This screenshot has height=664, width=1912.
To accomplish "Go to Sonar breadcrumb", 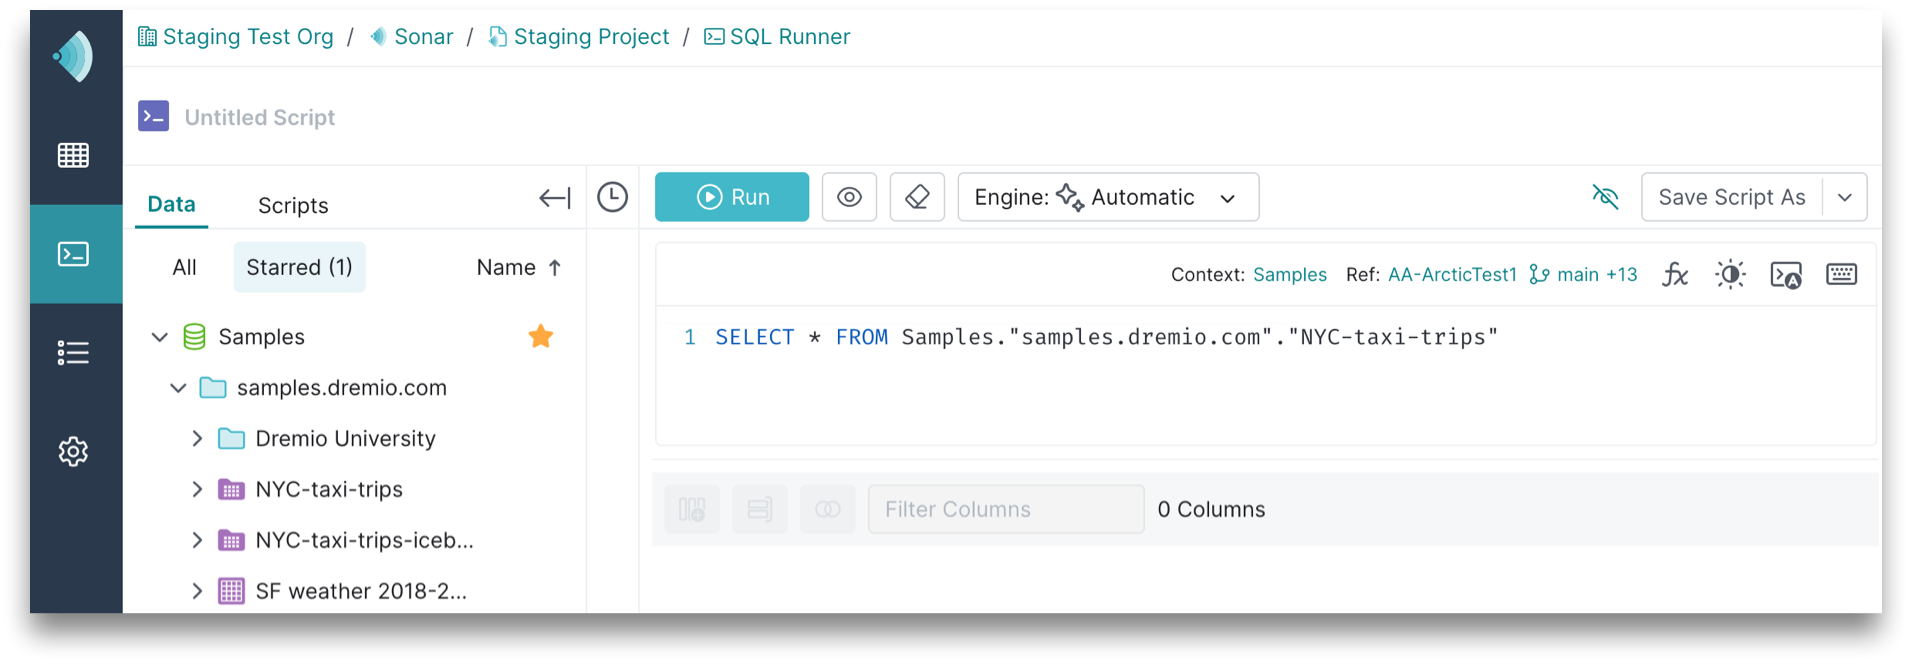I will tap(411, 37).
